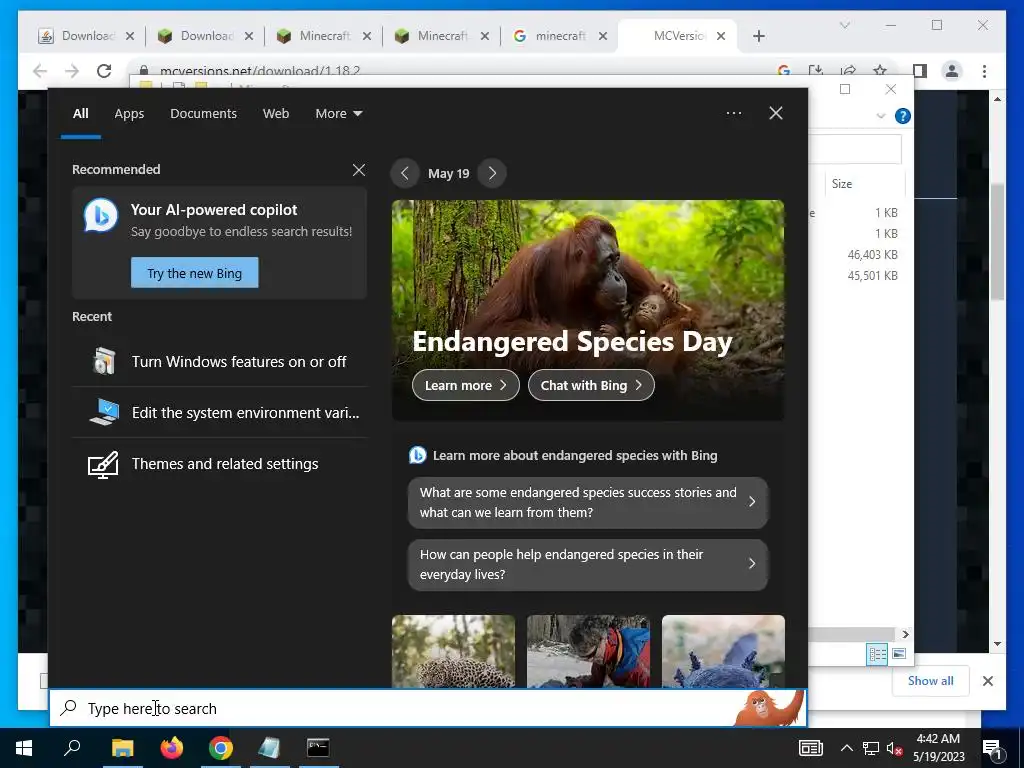Open News and interests taskbar icon
The width and height of the screenshot is (1024, 768).
[810, 748]
